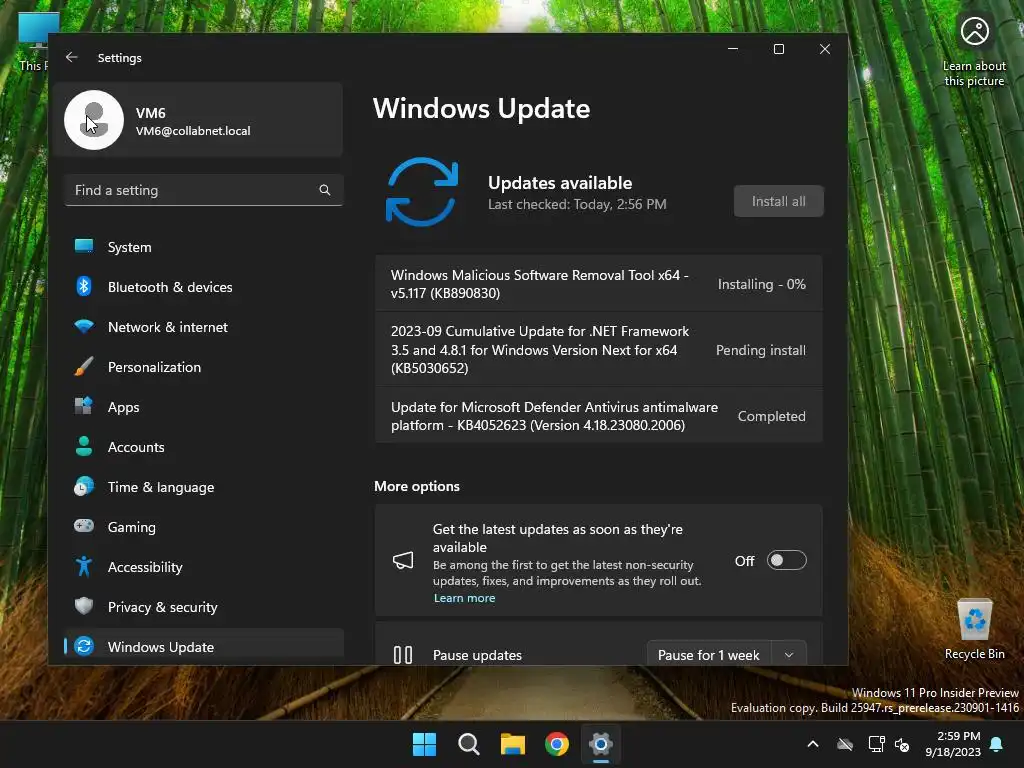Click the Privacy & security shield icon
The width and height of the screenshot is (1024, 768).
pyautogui.click(x=84, y=606)
